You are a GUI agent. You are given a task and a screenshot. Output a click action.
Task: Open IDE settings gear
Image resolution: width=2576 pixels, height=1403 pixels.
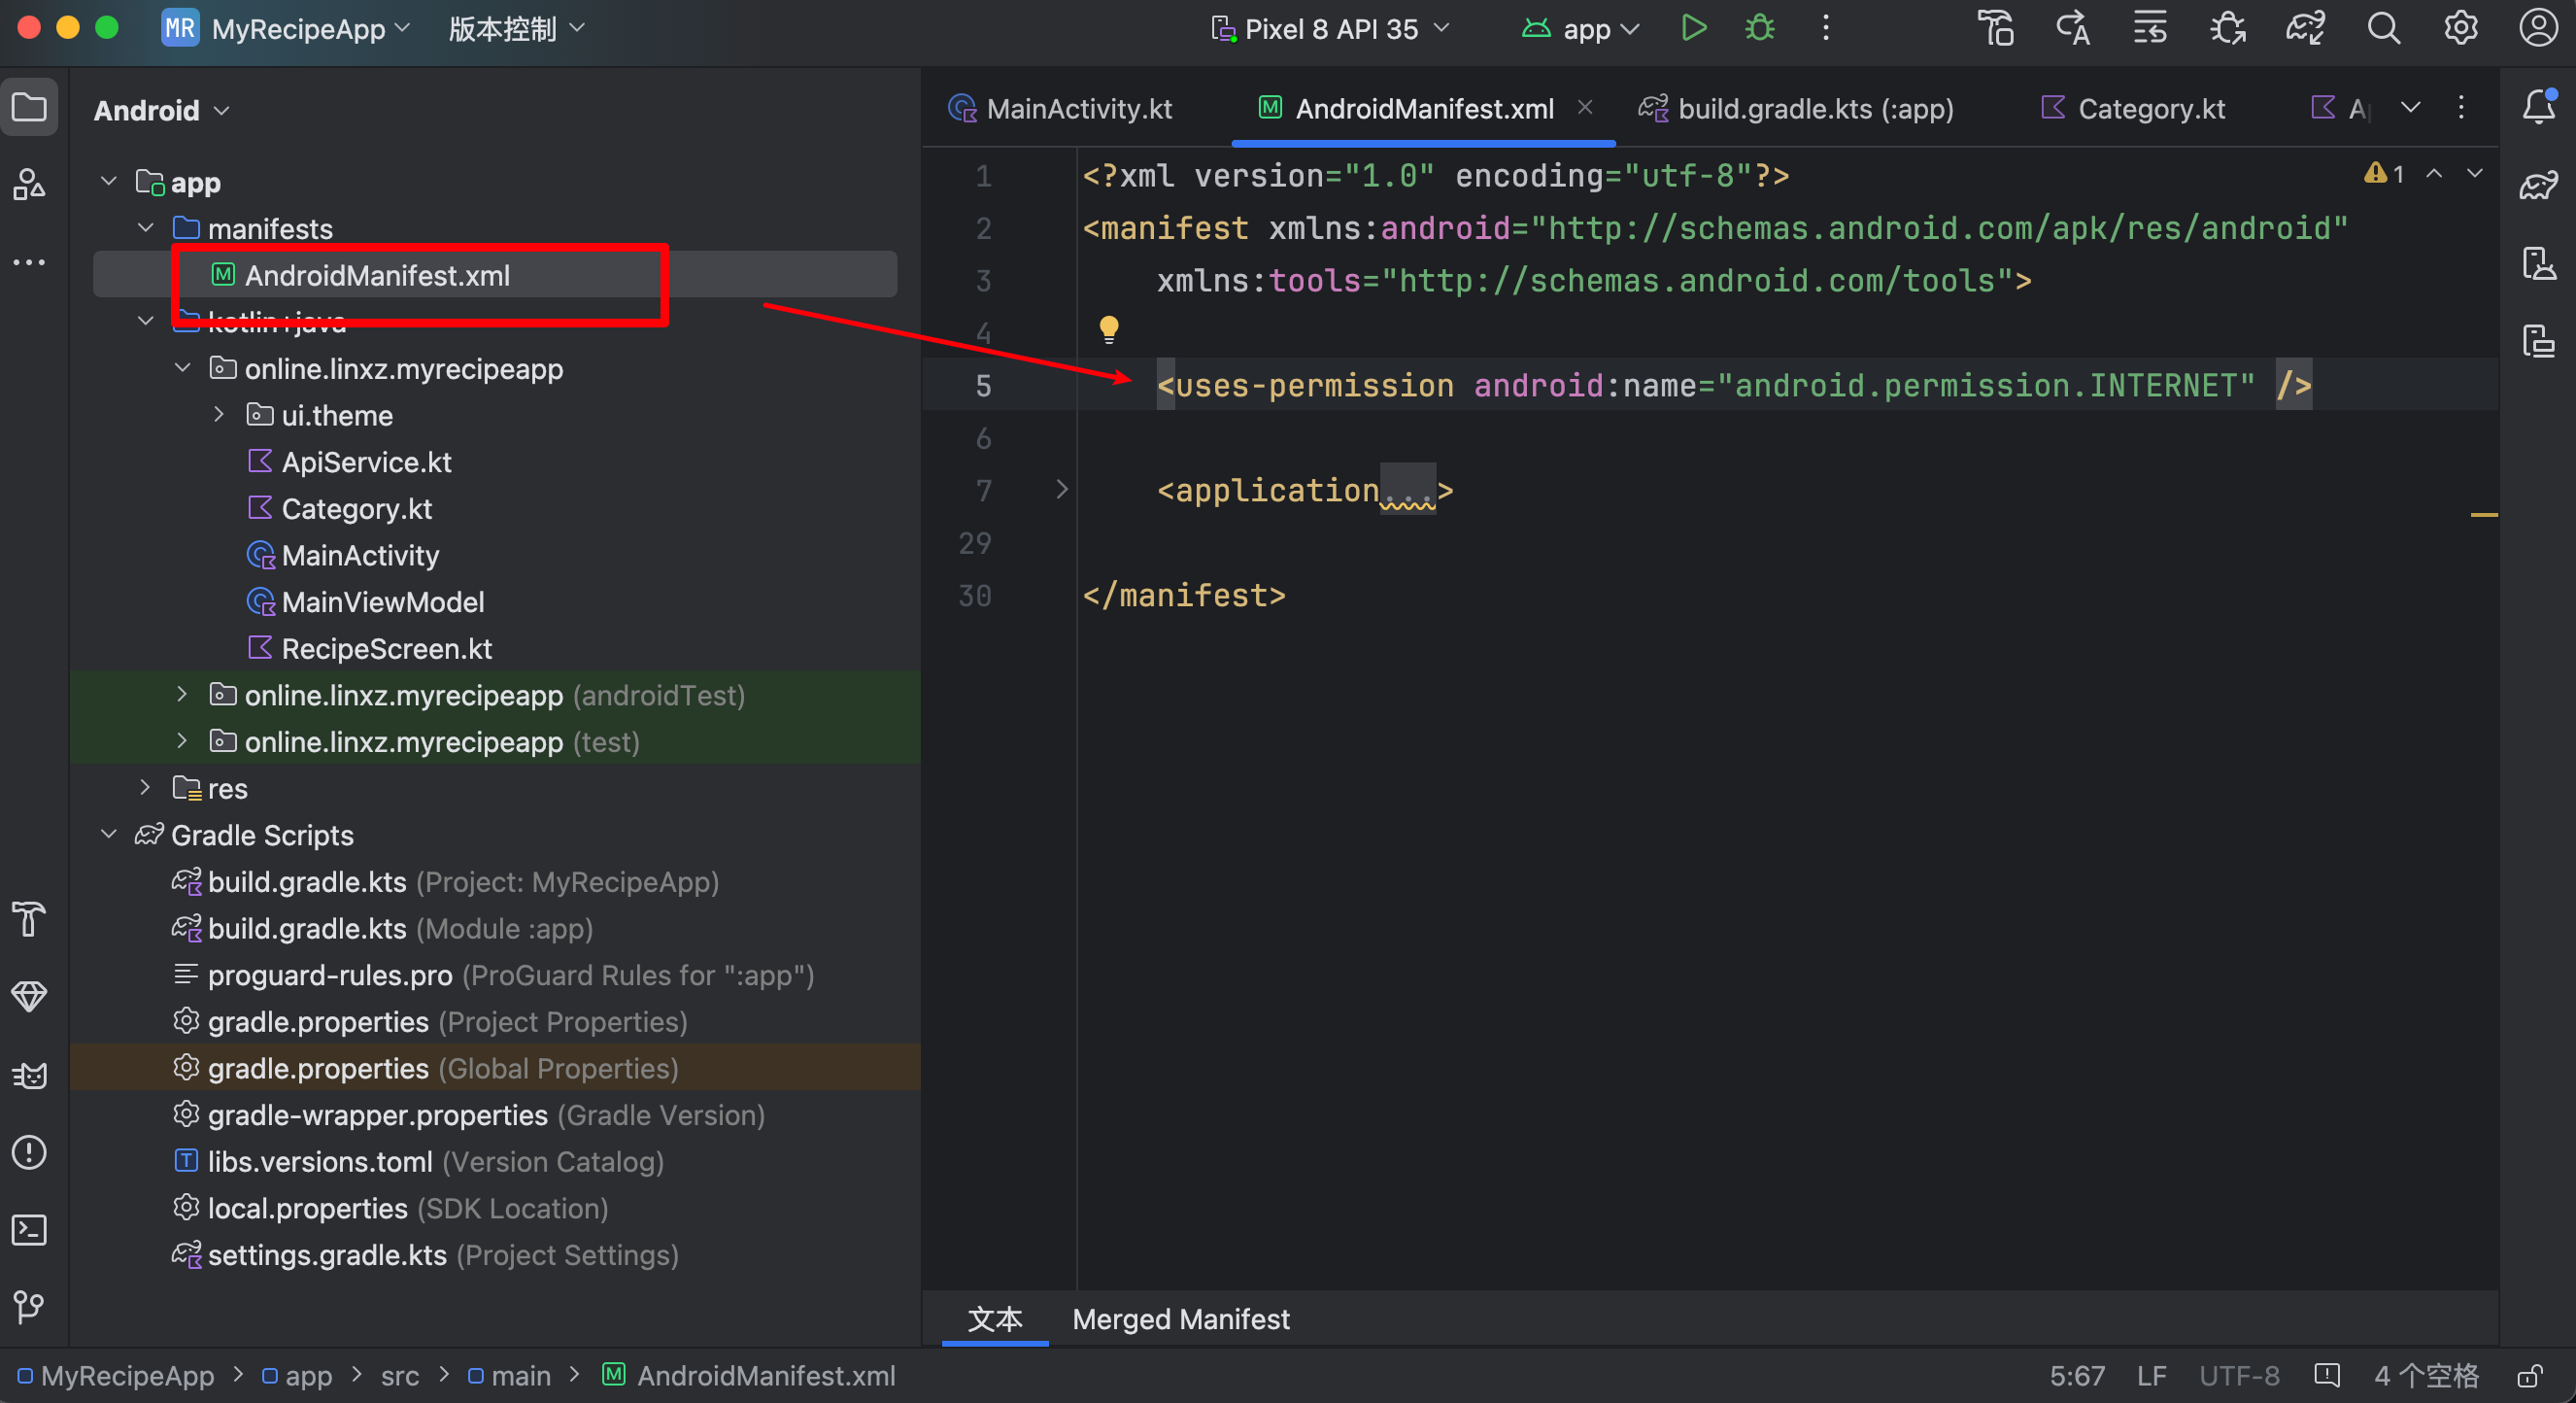(x=2460, y=28)
